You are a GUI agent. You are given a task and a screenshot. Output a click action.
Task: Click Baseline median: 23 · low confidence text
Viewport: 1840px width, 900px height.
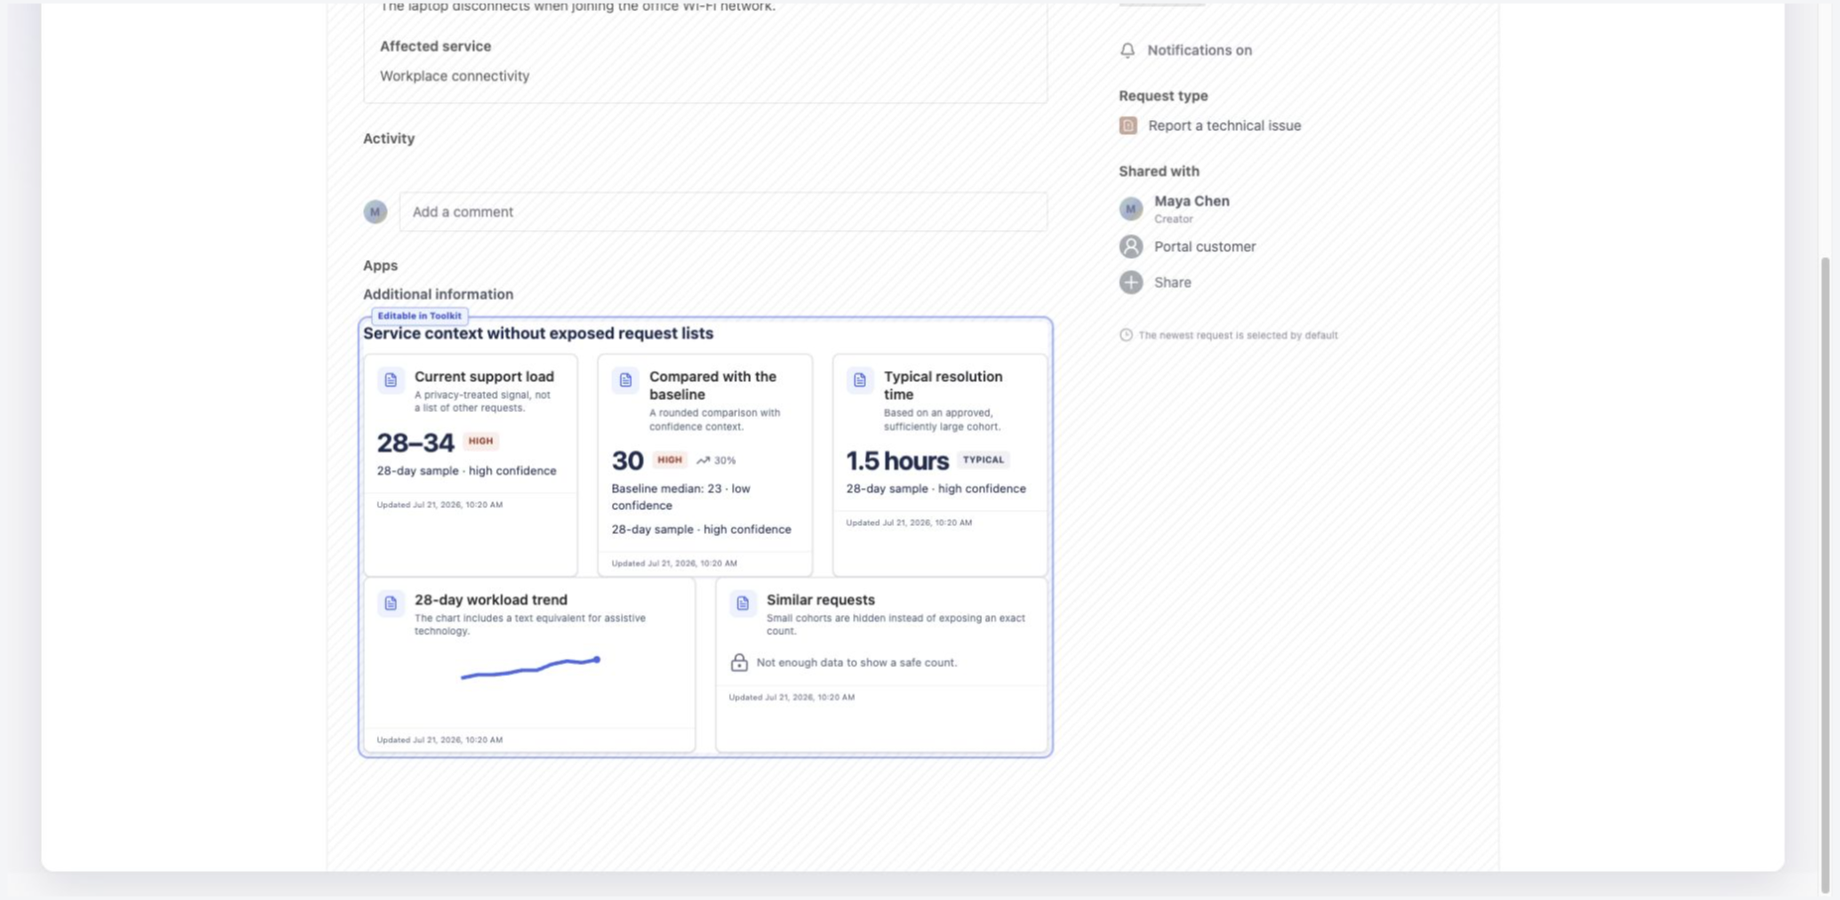[681, 497]
